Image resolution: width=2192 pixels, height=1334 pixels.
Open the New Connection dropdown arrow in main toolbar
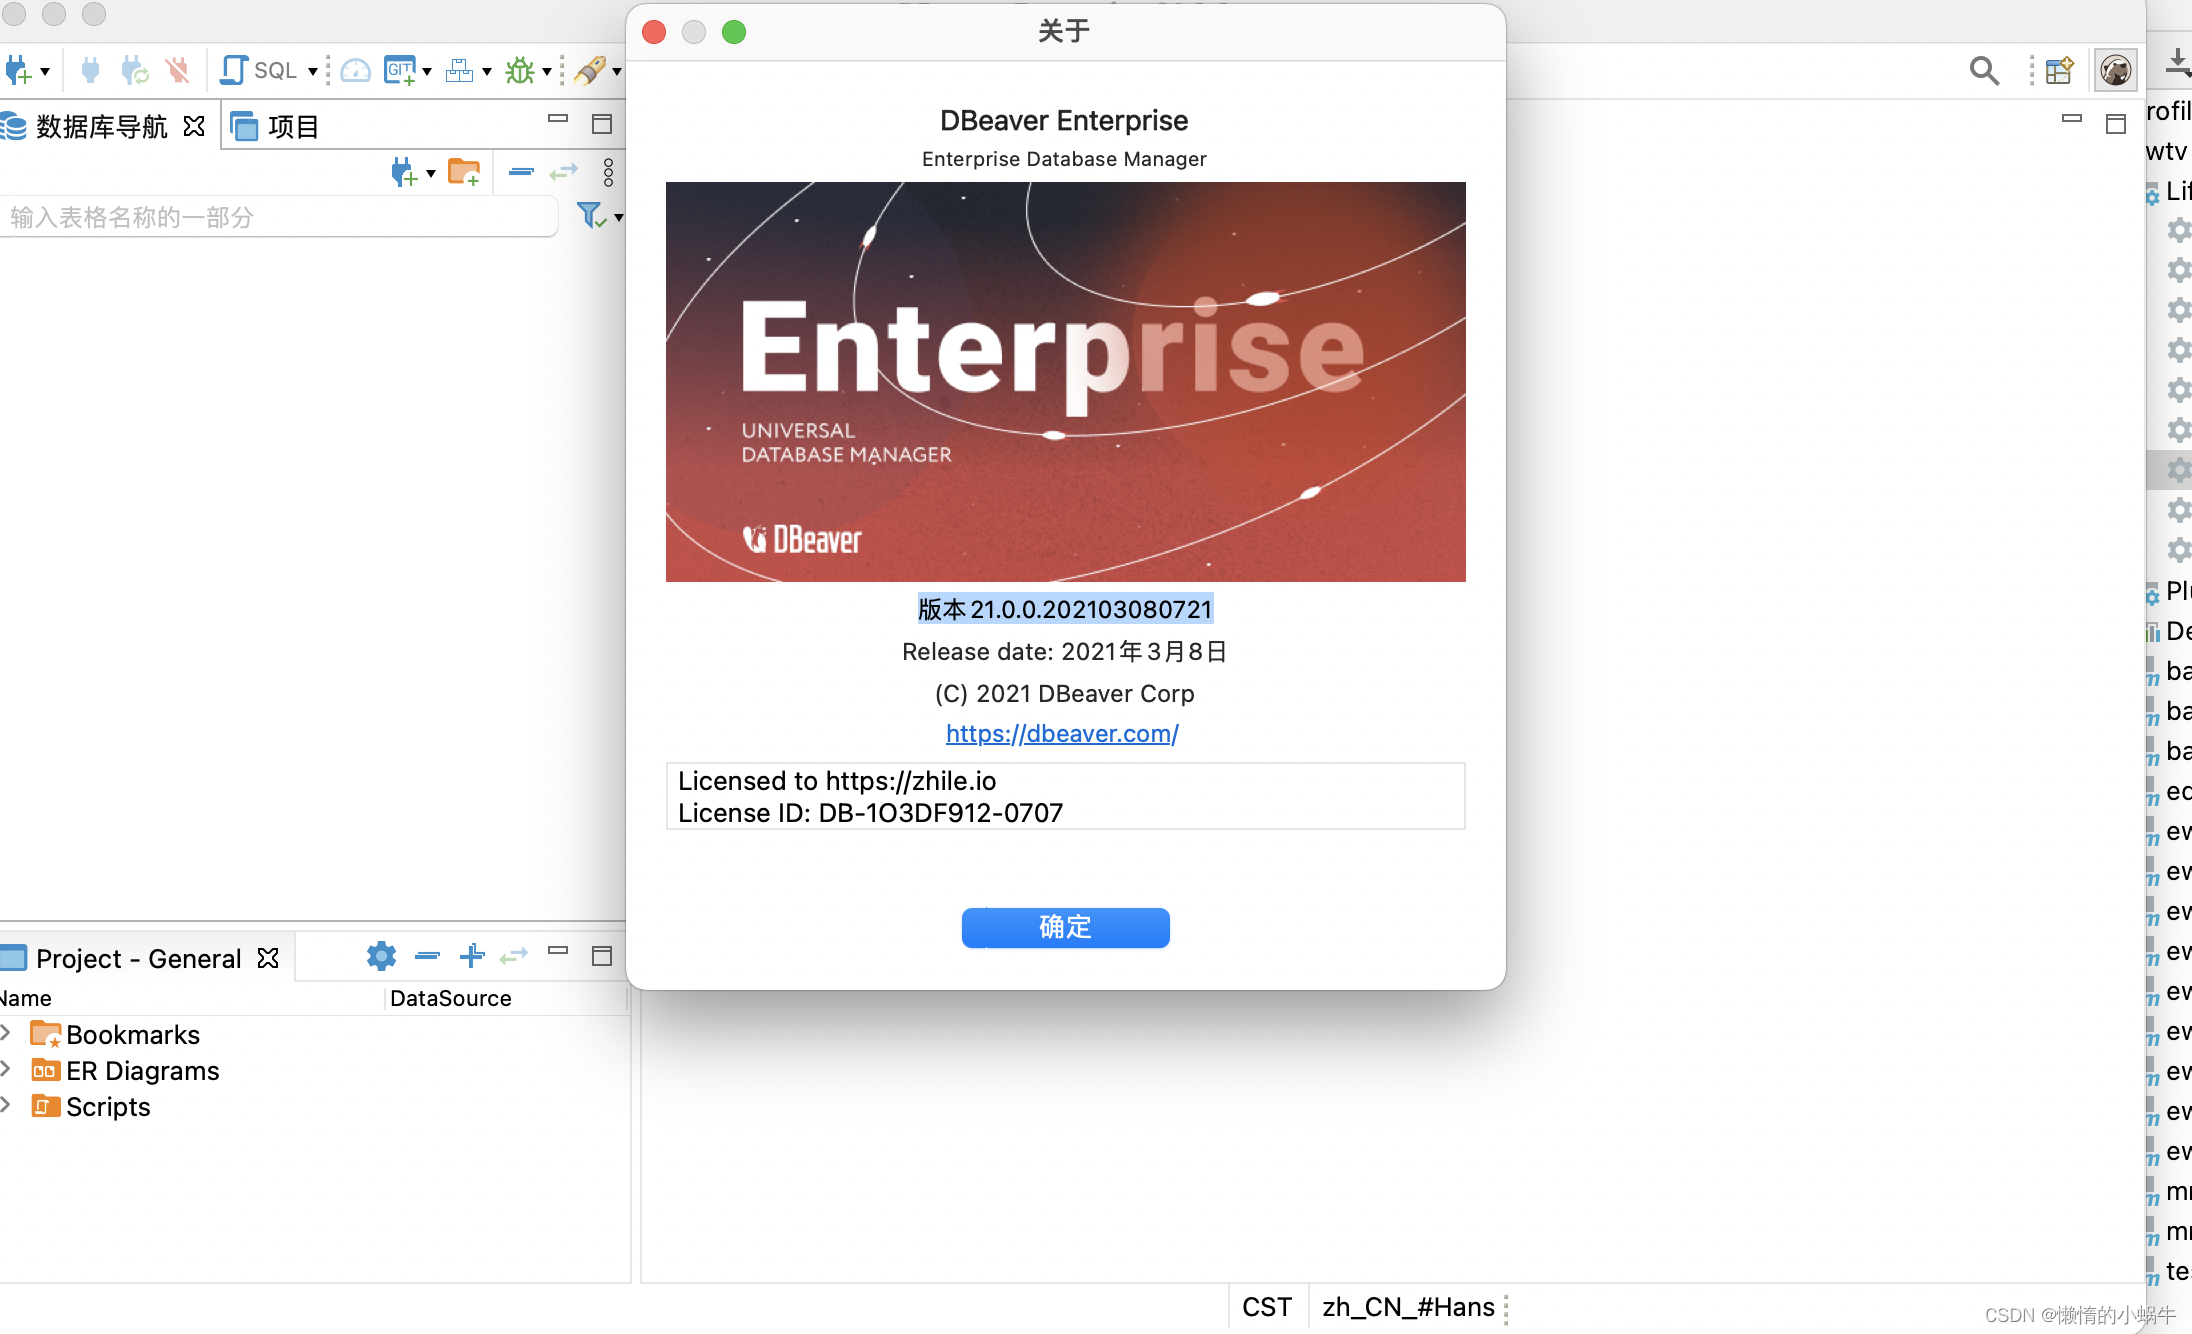pyautogui.click(x=45, y=72)
